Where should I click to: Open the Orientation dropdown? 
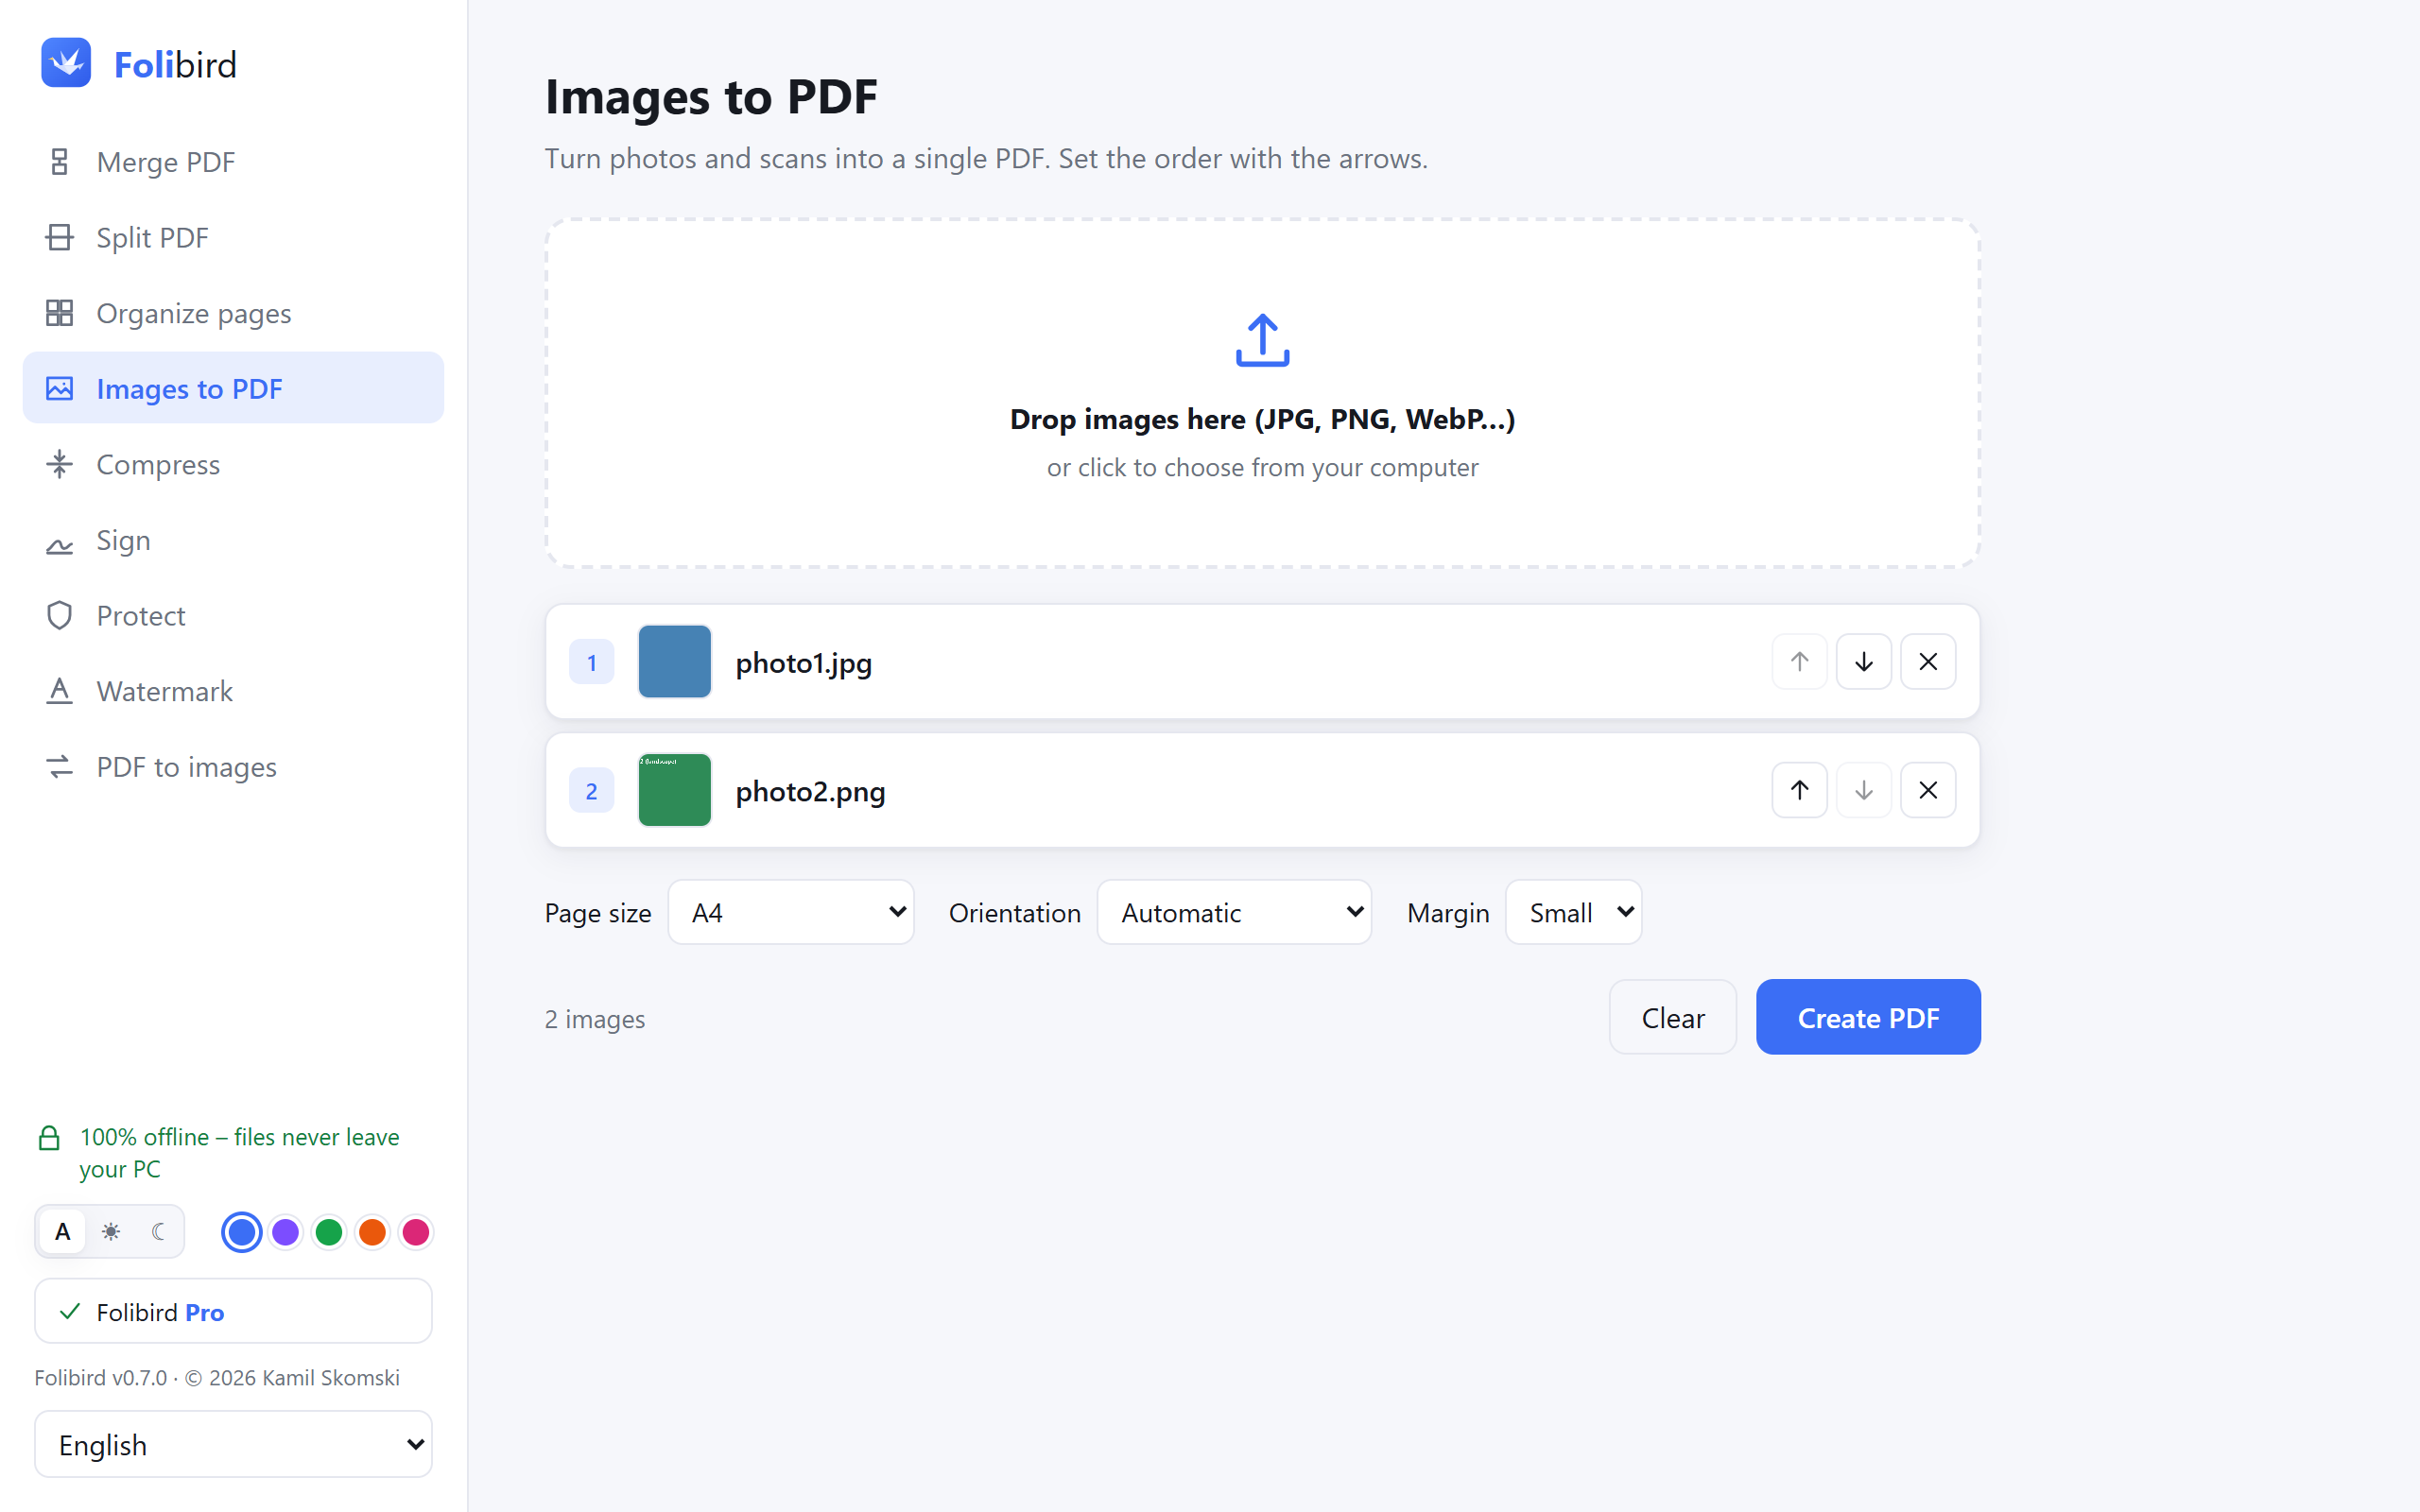pyautogui.click(x=1234, y=912)
